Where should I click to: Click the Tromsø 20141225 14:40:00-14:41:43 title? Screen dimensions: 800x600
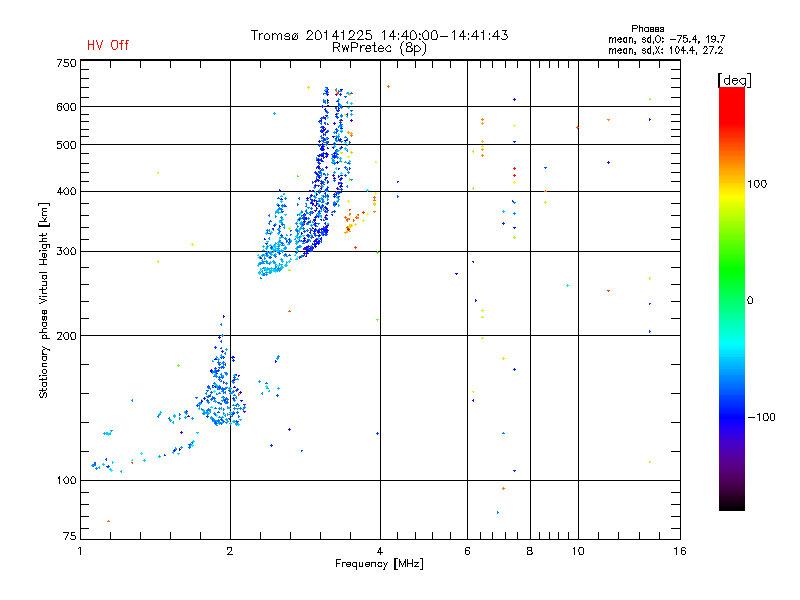point(379,35)
